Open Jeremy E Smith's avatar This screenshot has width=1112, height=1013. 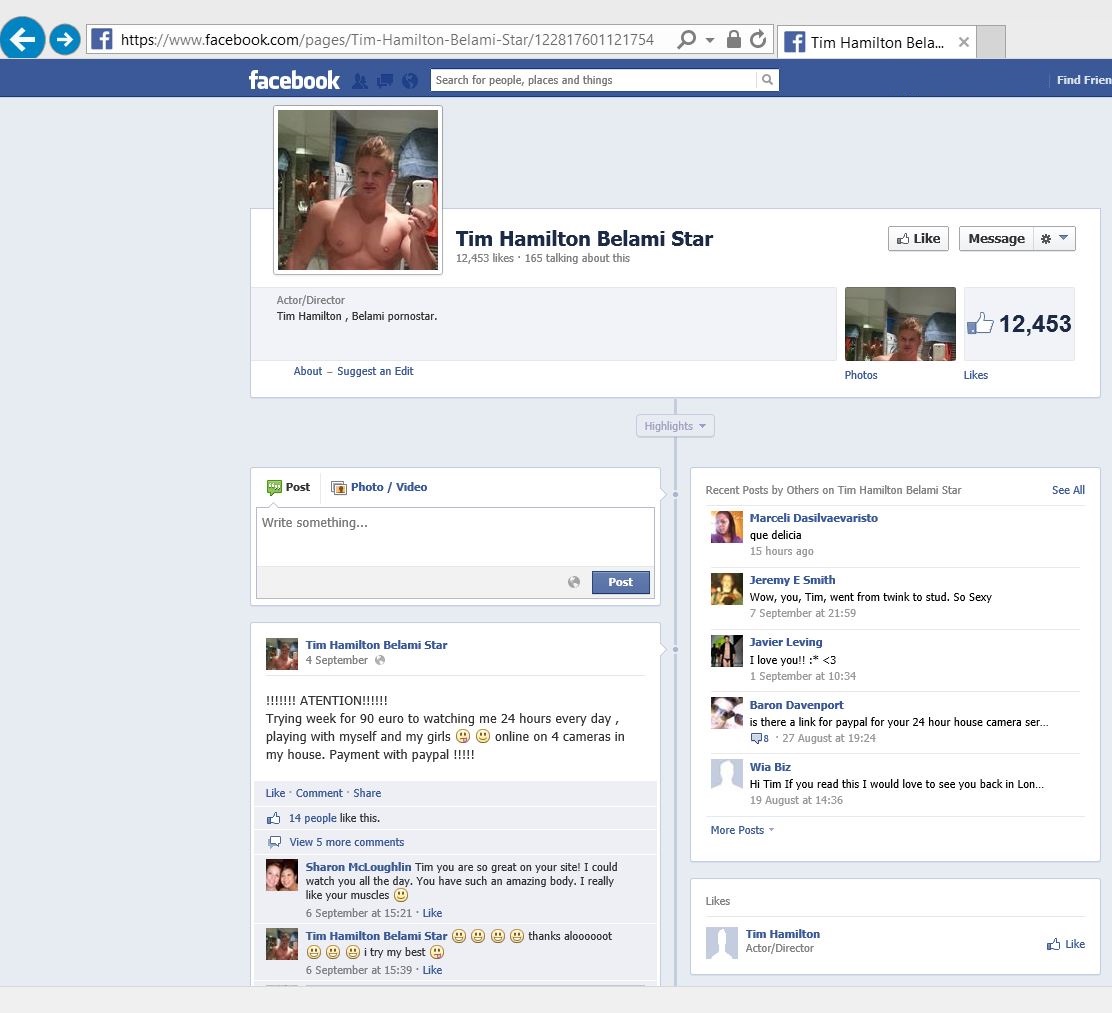pyautogui.click(x=727, y=589)
